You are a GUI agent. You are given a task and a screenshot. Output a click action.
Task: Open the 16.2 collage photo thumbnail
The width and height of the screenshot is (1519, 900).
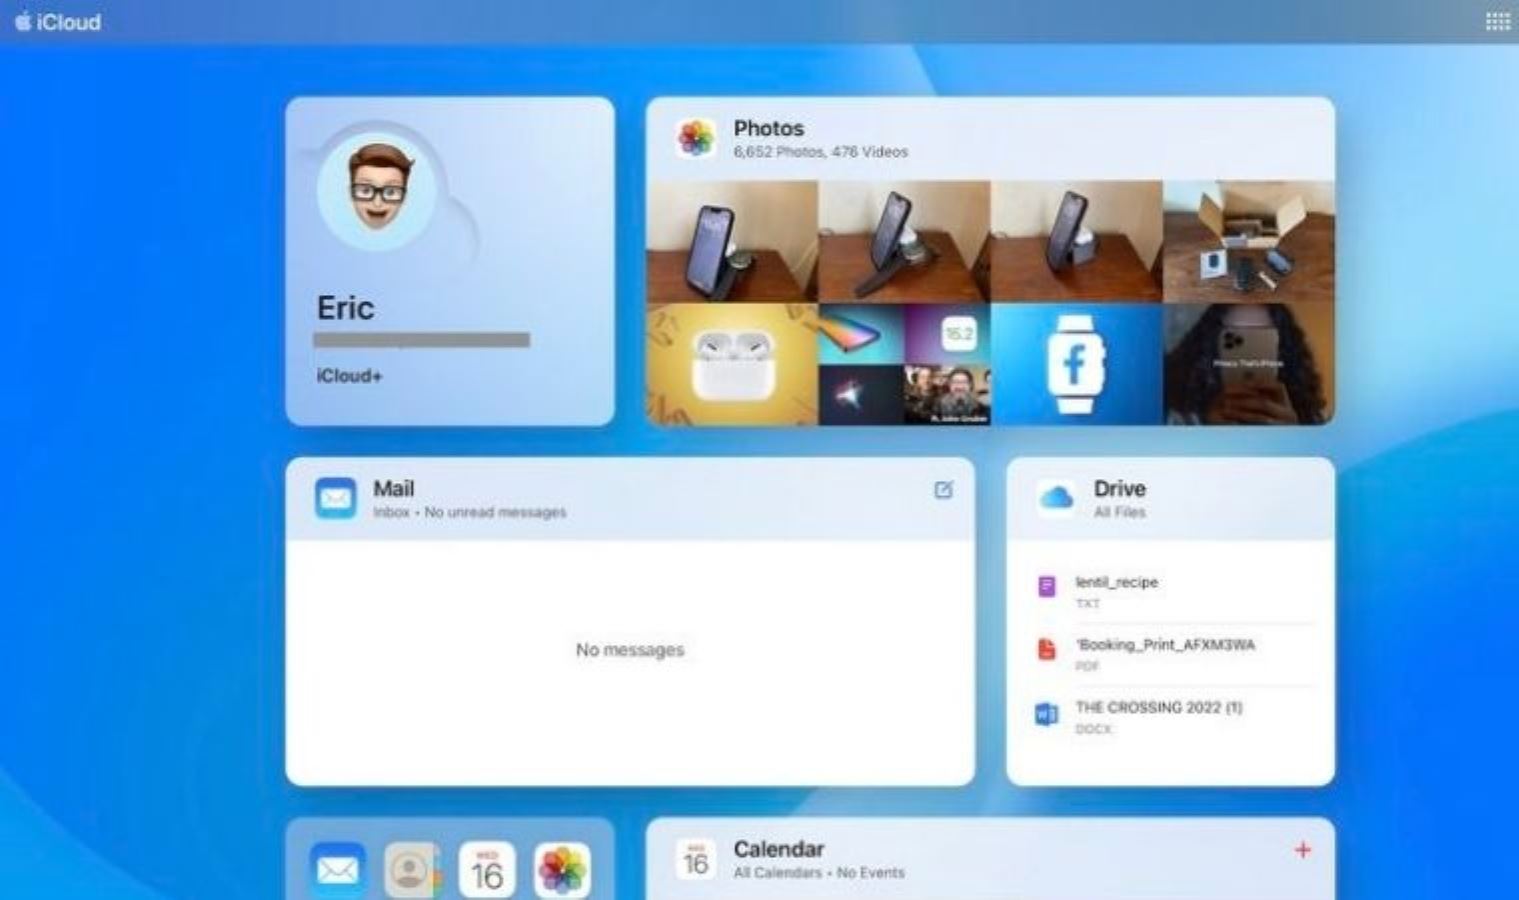coord(904,364)
